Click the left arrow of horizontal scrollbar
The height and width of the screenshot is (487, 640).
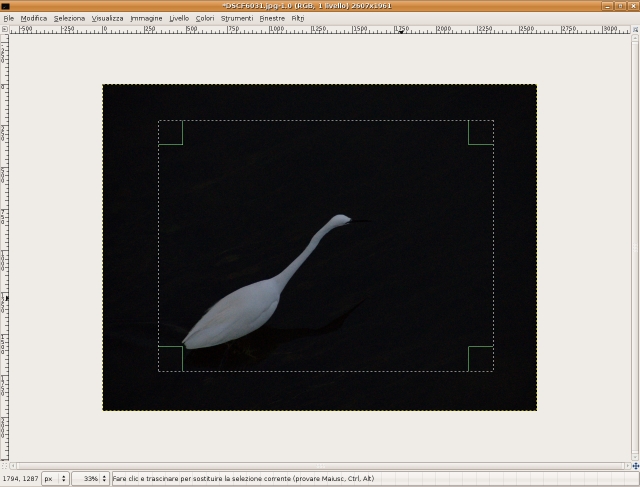tap(13, 466)
